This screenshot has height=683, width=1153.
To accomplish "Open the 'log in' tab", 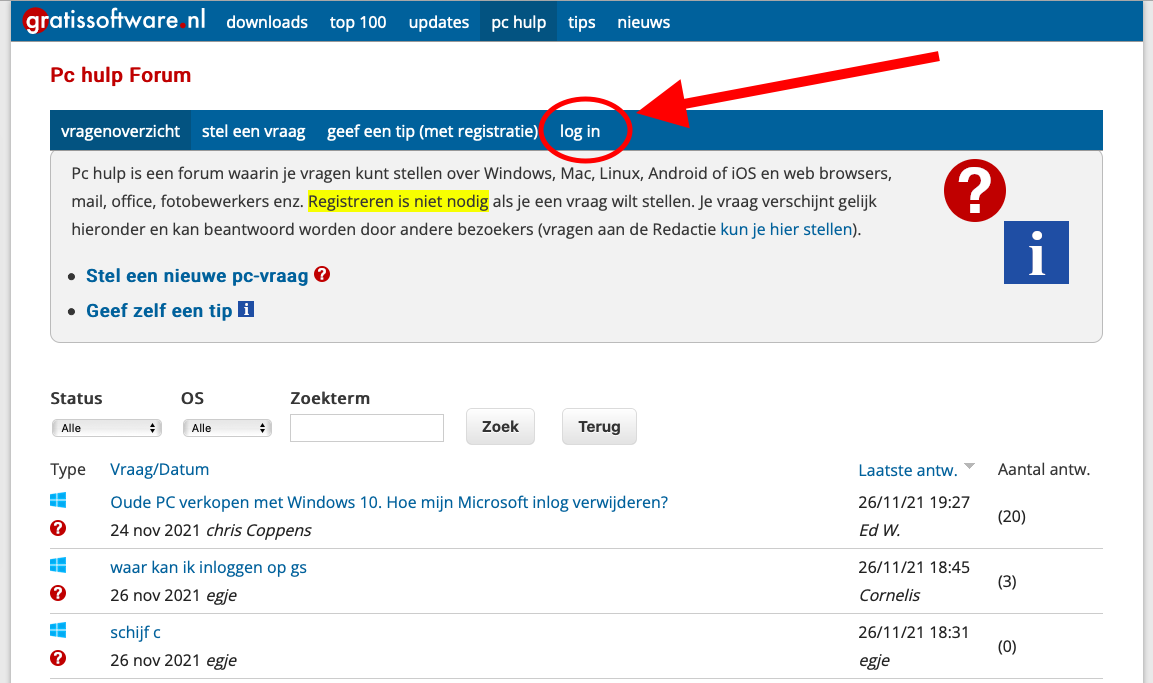I will point(580,131).
